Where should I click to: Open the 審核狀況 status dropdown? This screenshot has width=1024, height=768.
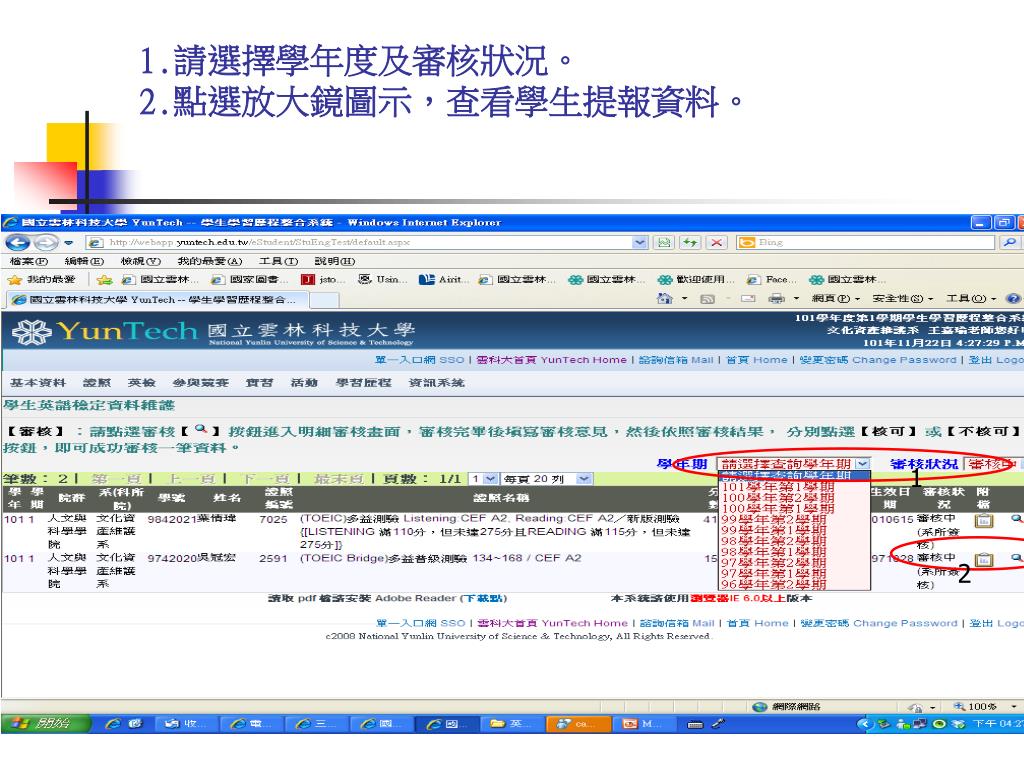point(993,464)
